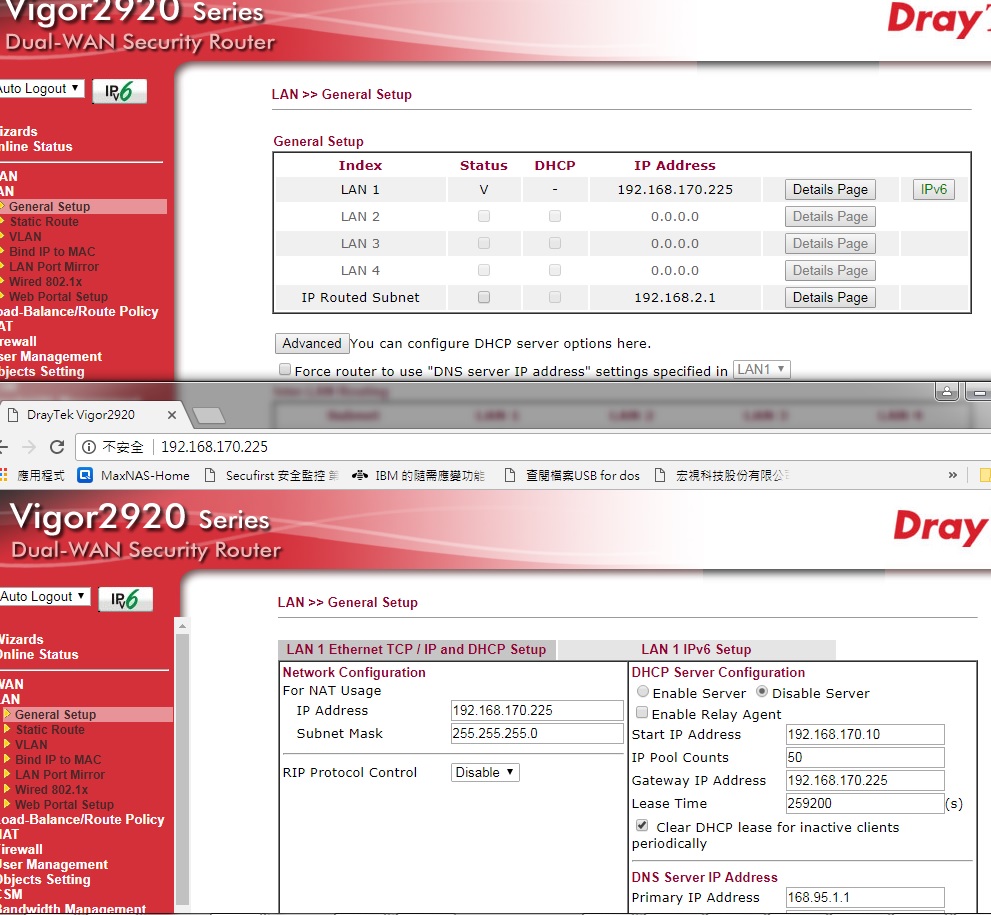The image size is (991, 915).
Task: Open LAN Port Mirror in the upper window sidebar
Action: [54, 267]
